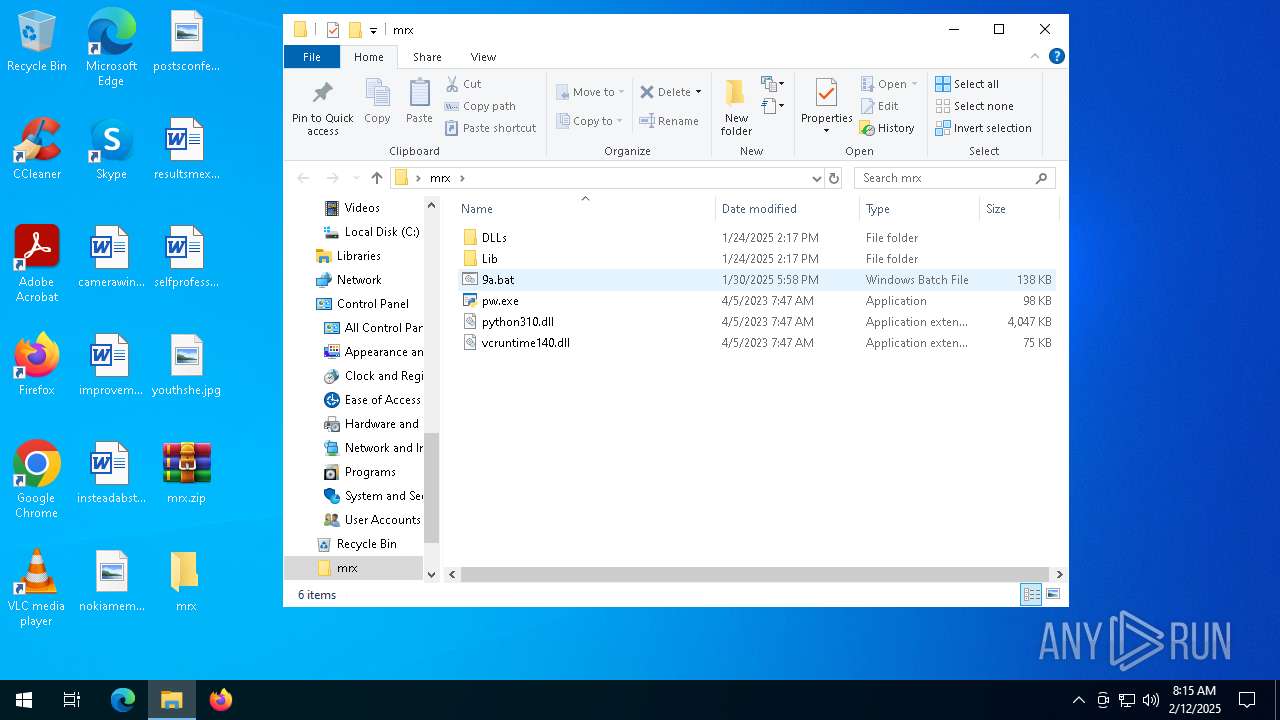
Task: Select the DLLs folder
Action: click(x=756, y=238)
